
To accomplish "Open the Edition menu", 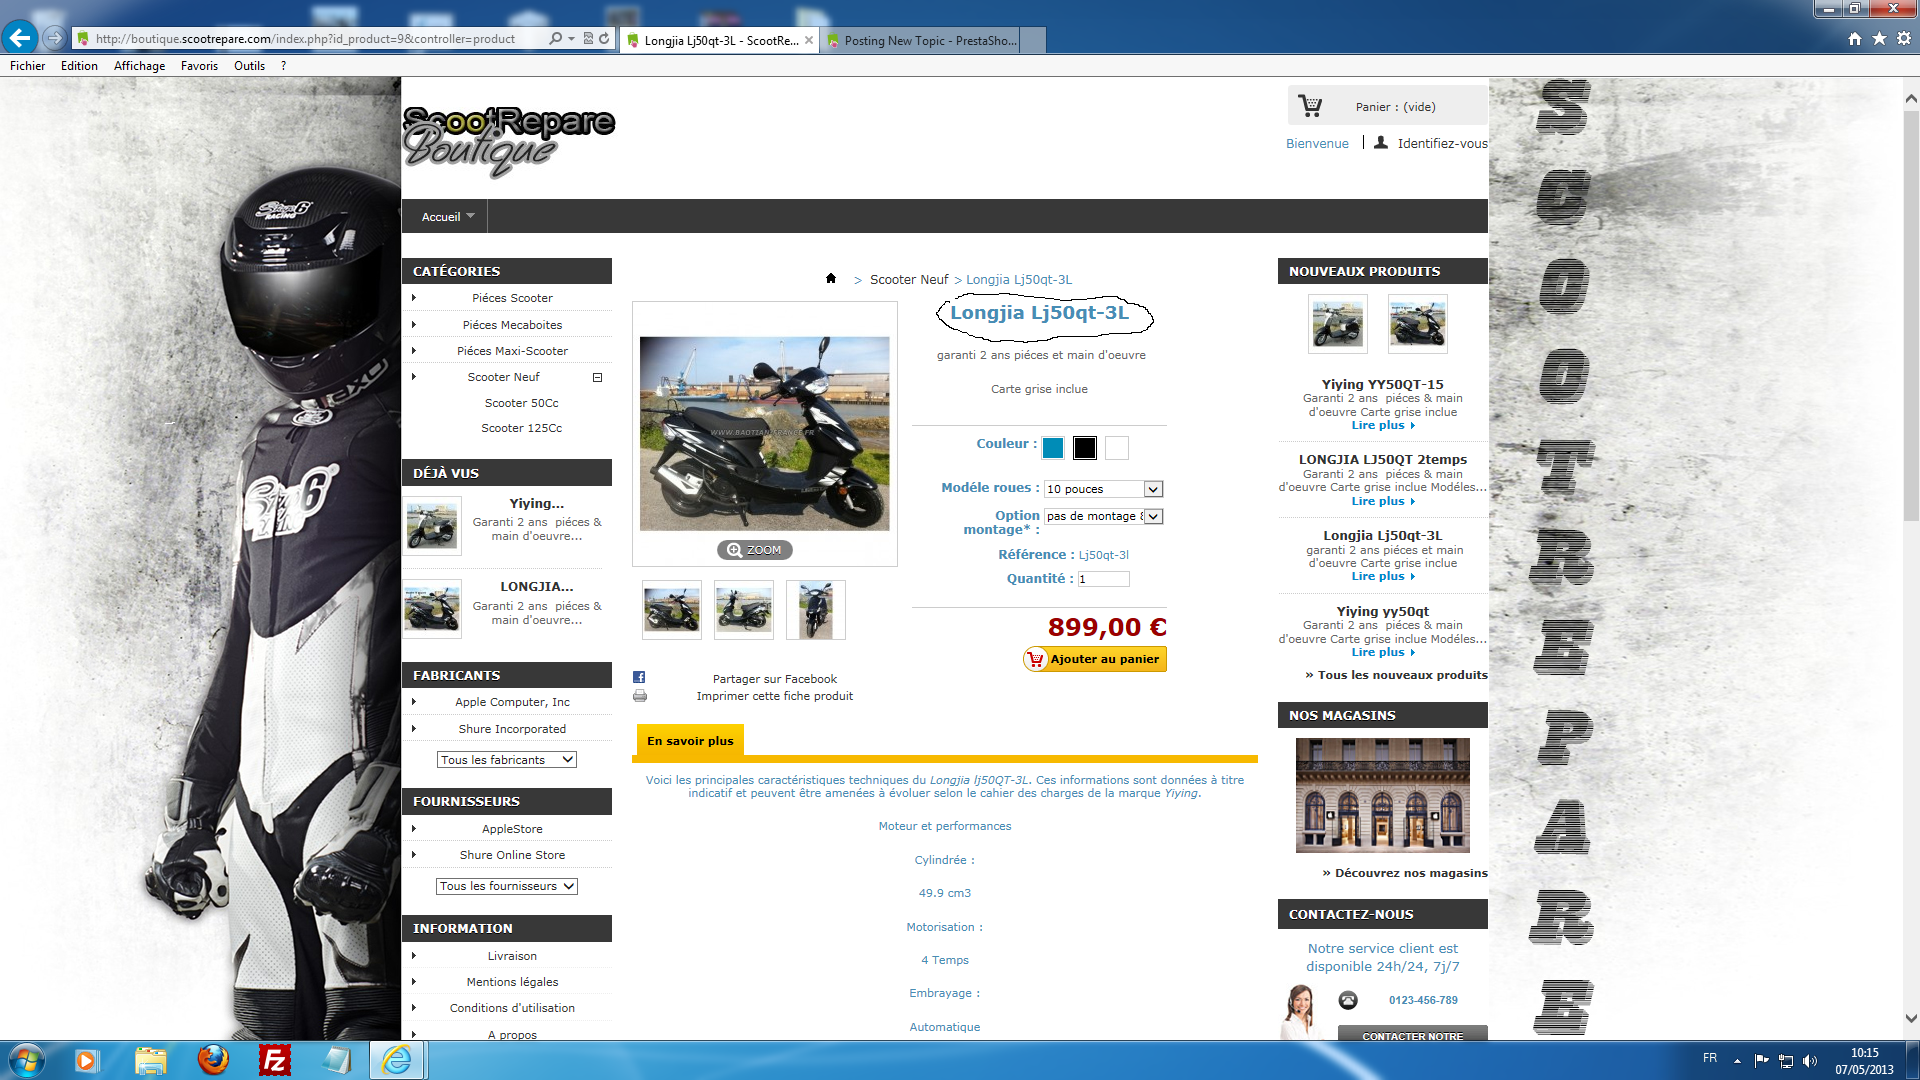I will (79, 66).
